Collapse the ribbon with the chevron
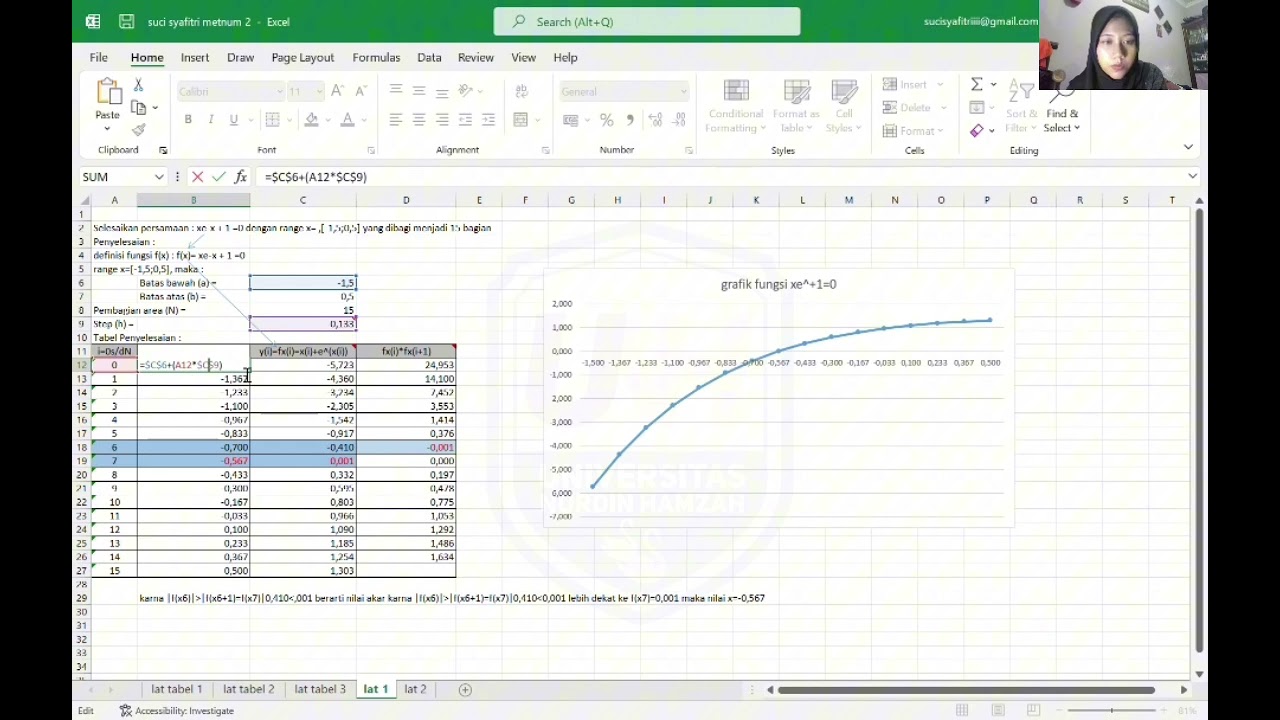 (1188, 147)
